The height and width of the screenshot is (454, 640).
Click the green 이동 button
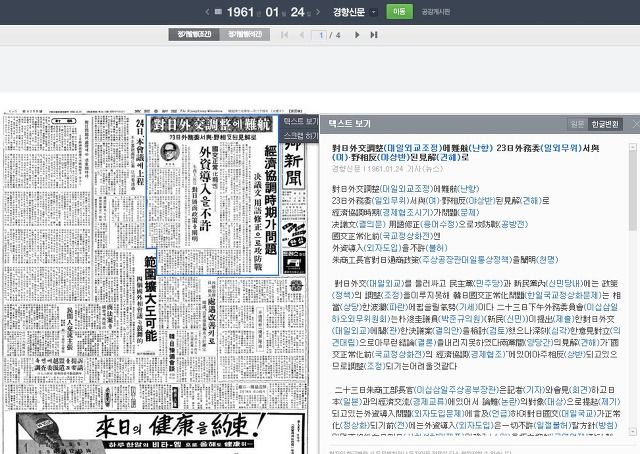pyautogui.click(x=399, y=11)
